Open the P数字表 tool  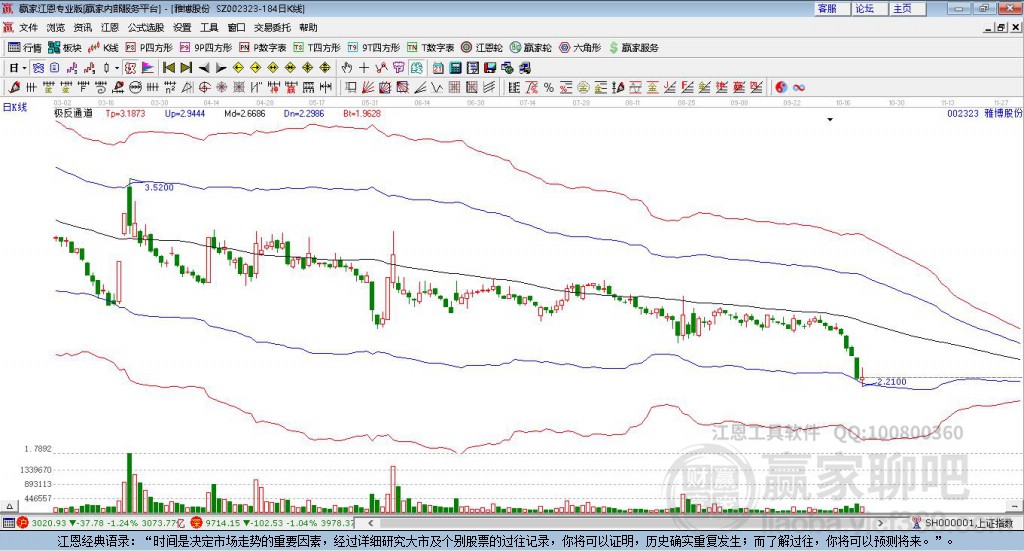(x=263, y=48)
